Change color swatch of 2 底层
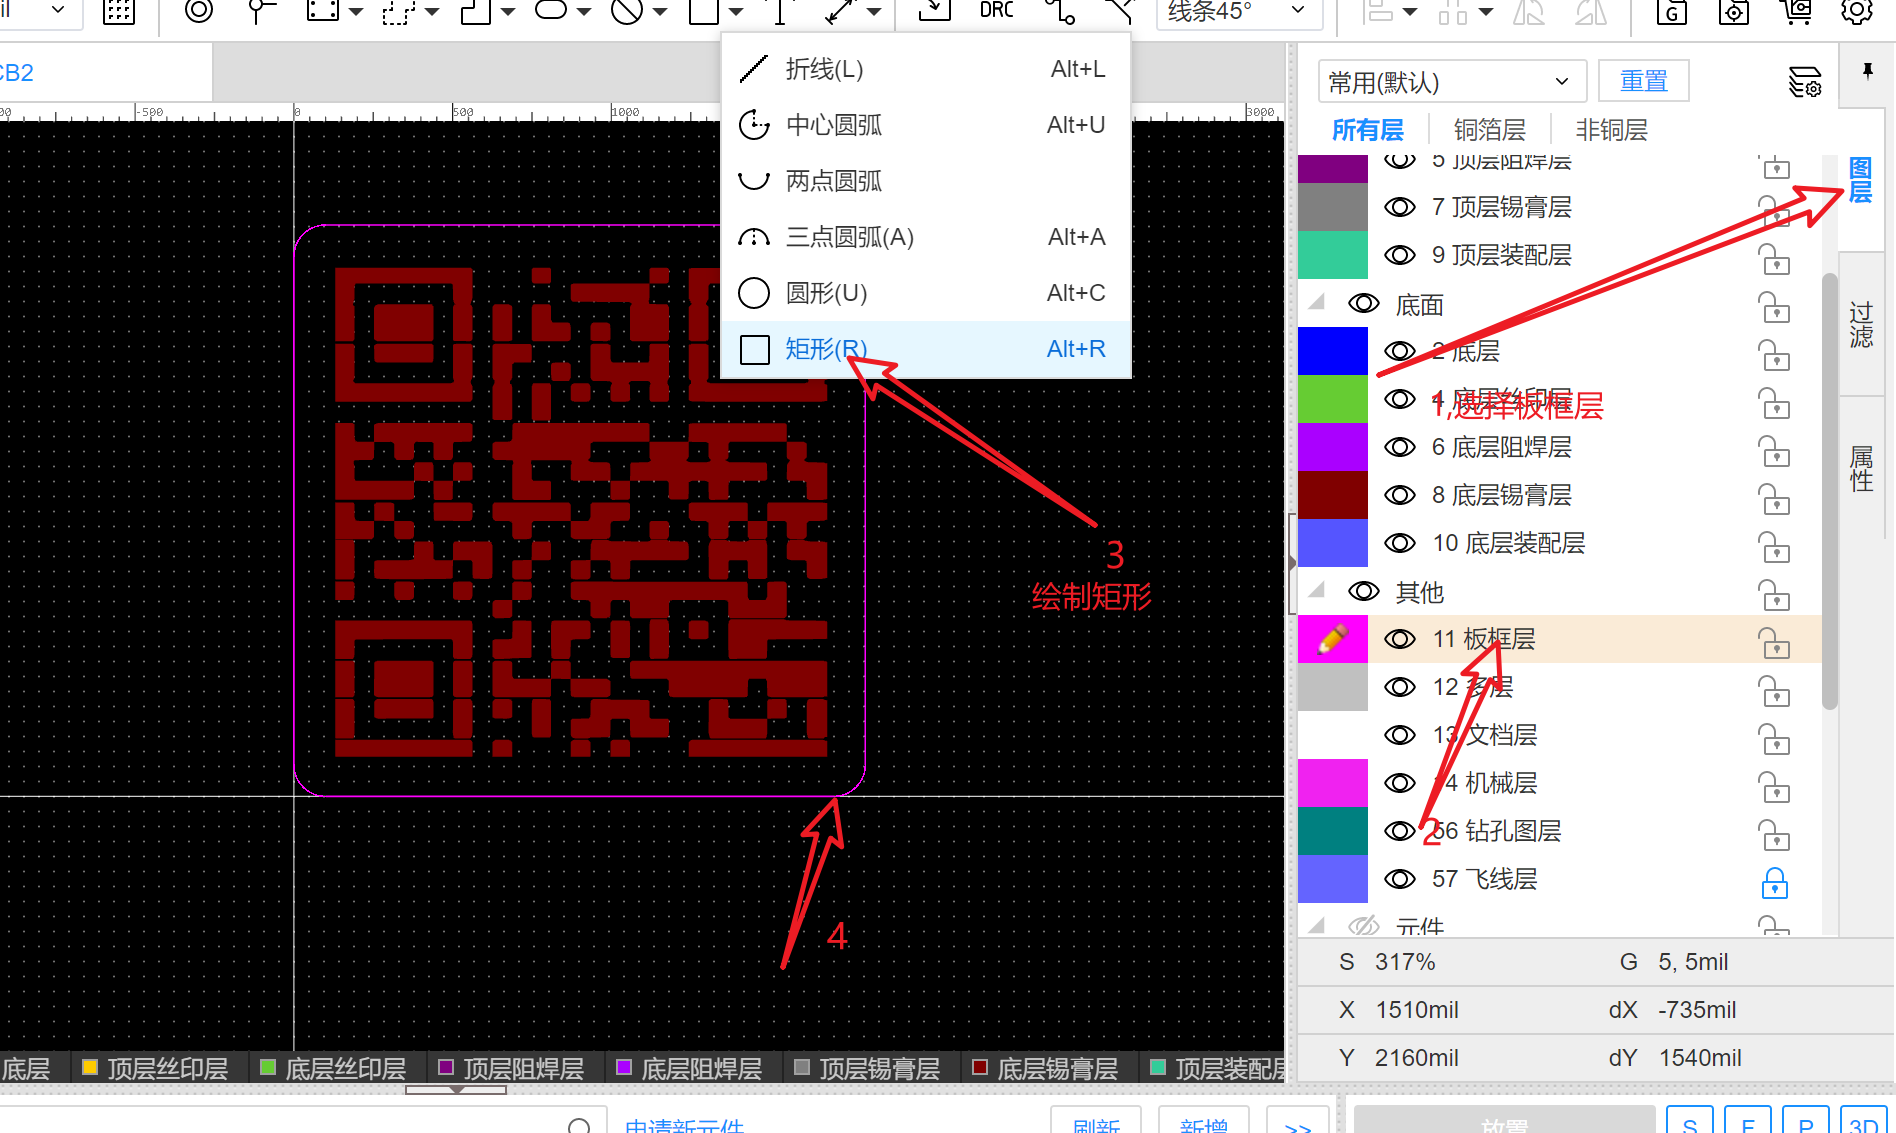Image resolution: width=1896 pixels, height=1133 pixels. tap(1332, 350)
